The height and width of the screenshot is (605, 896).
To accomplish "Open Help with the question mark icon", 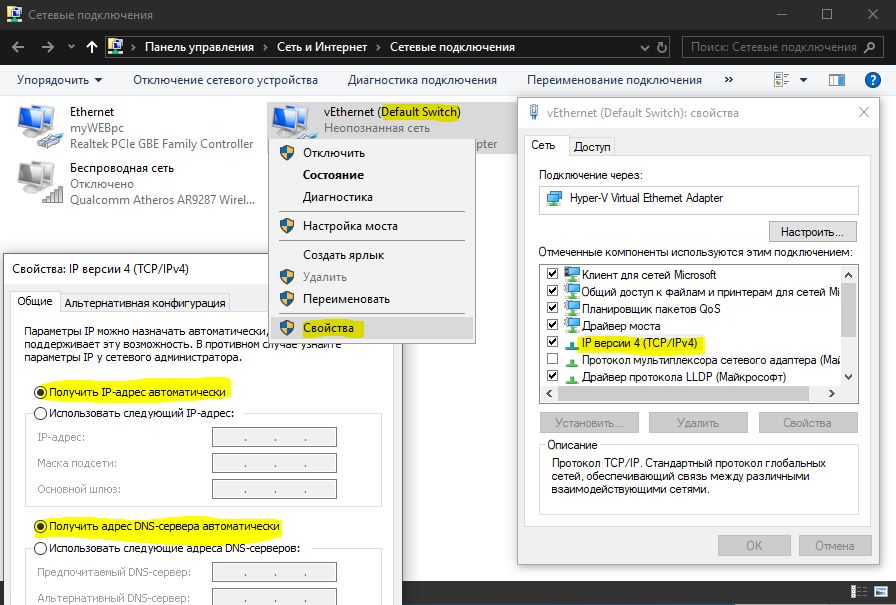I will point(873,80).
